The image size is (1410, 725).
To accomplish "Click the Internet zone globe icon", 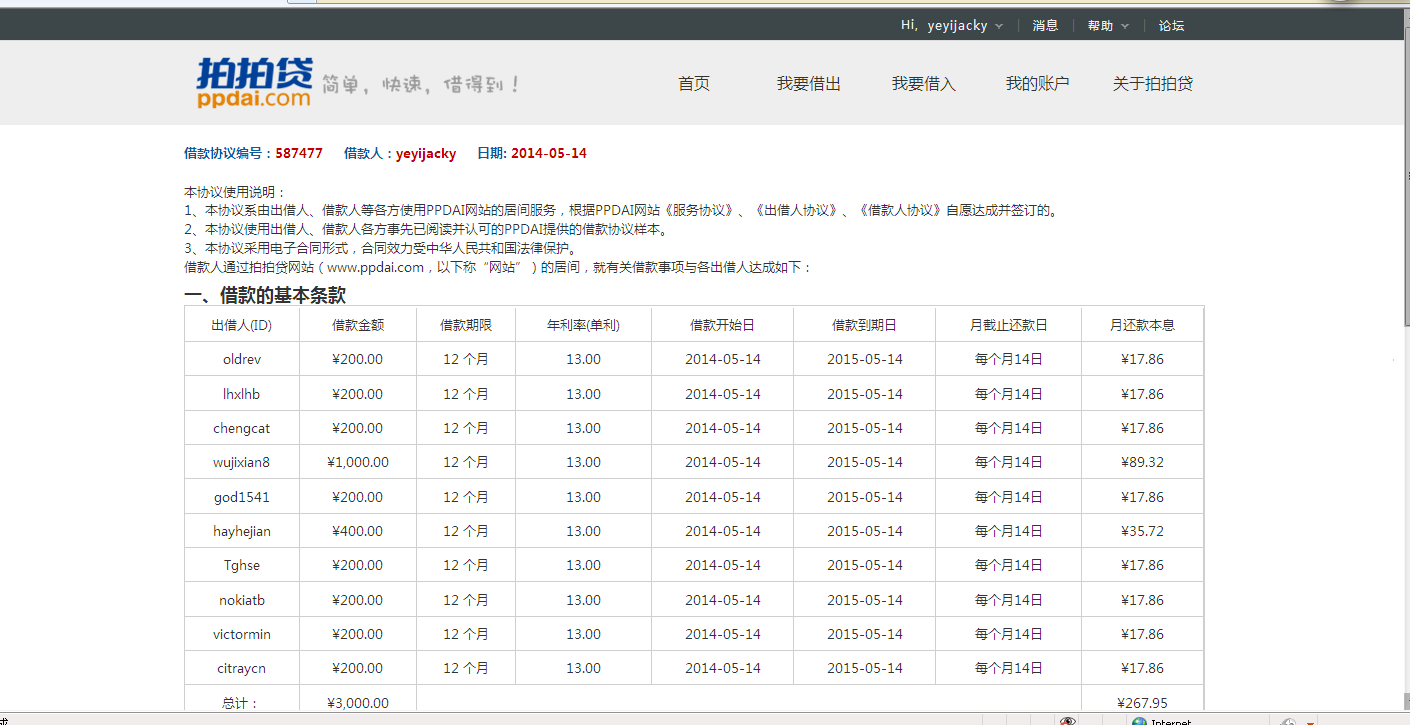I will click(1138, 721).
